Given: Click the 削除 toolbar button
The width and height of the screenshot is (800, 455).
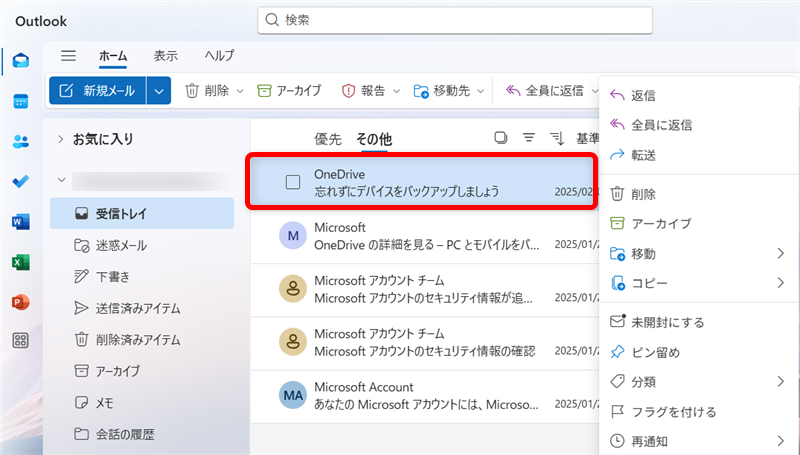Looking at the screenshot, I should (x=207, y=91).
